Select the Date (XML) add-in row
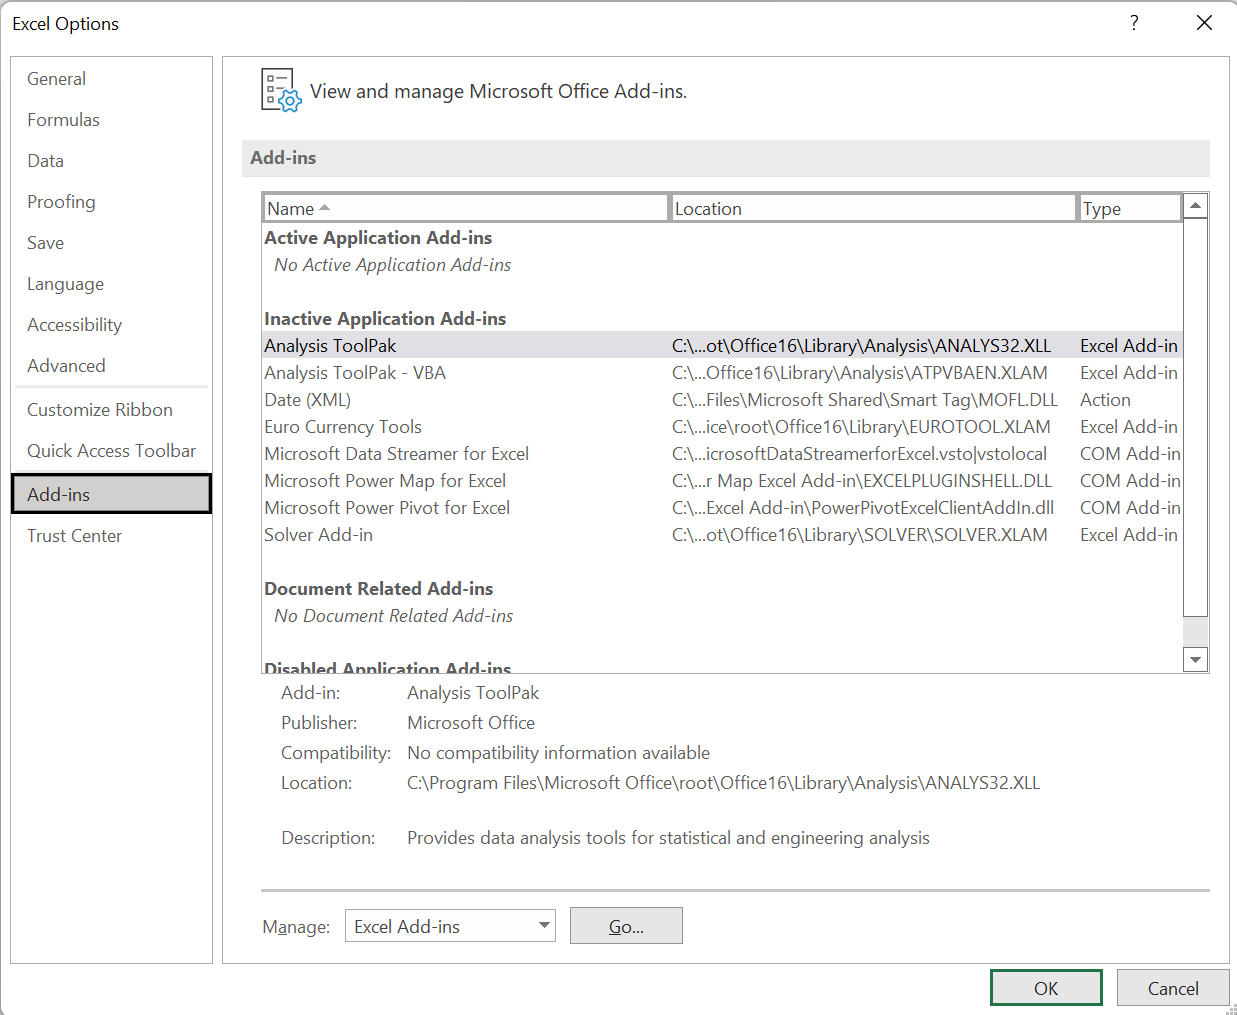The height and width of the screenshot is (1015, 1237). (x=722, y=399)
